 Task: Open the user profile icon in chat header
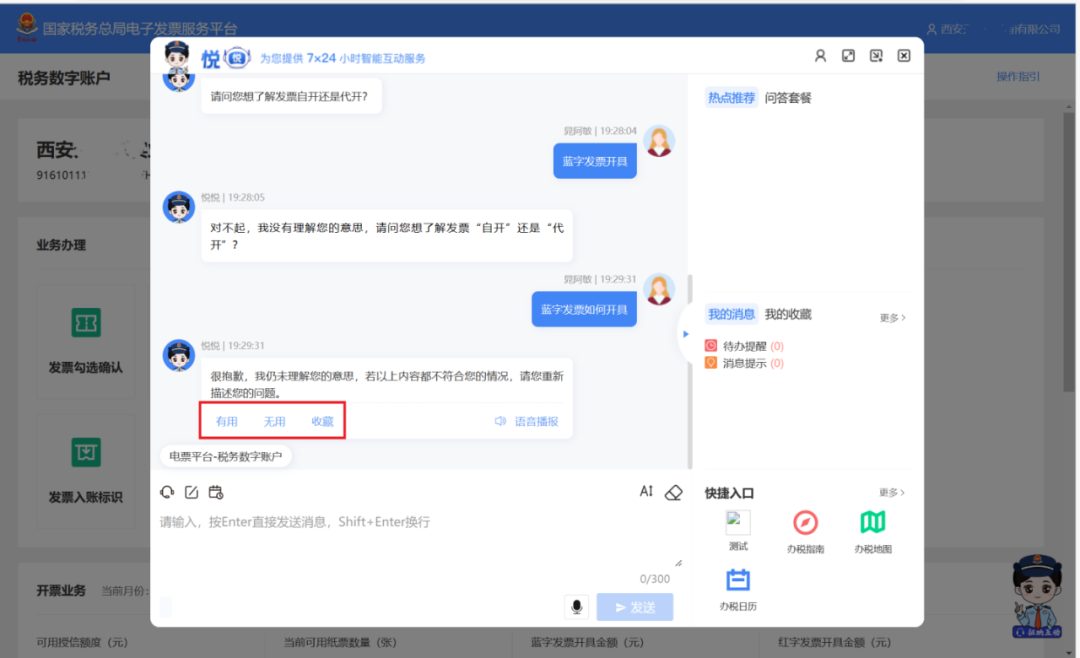pos(820,56)
